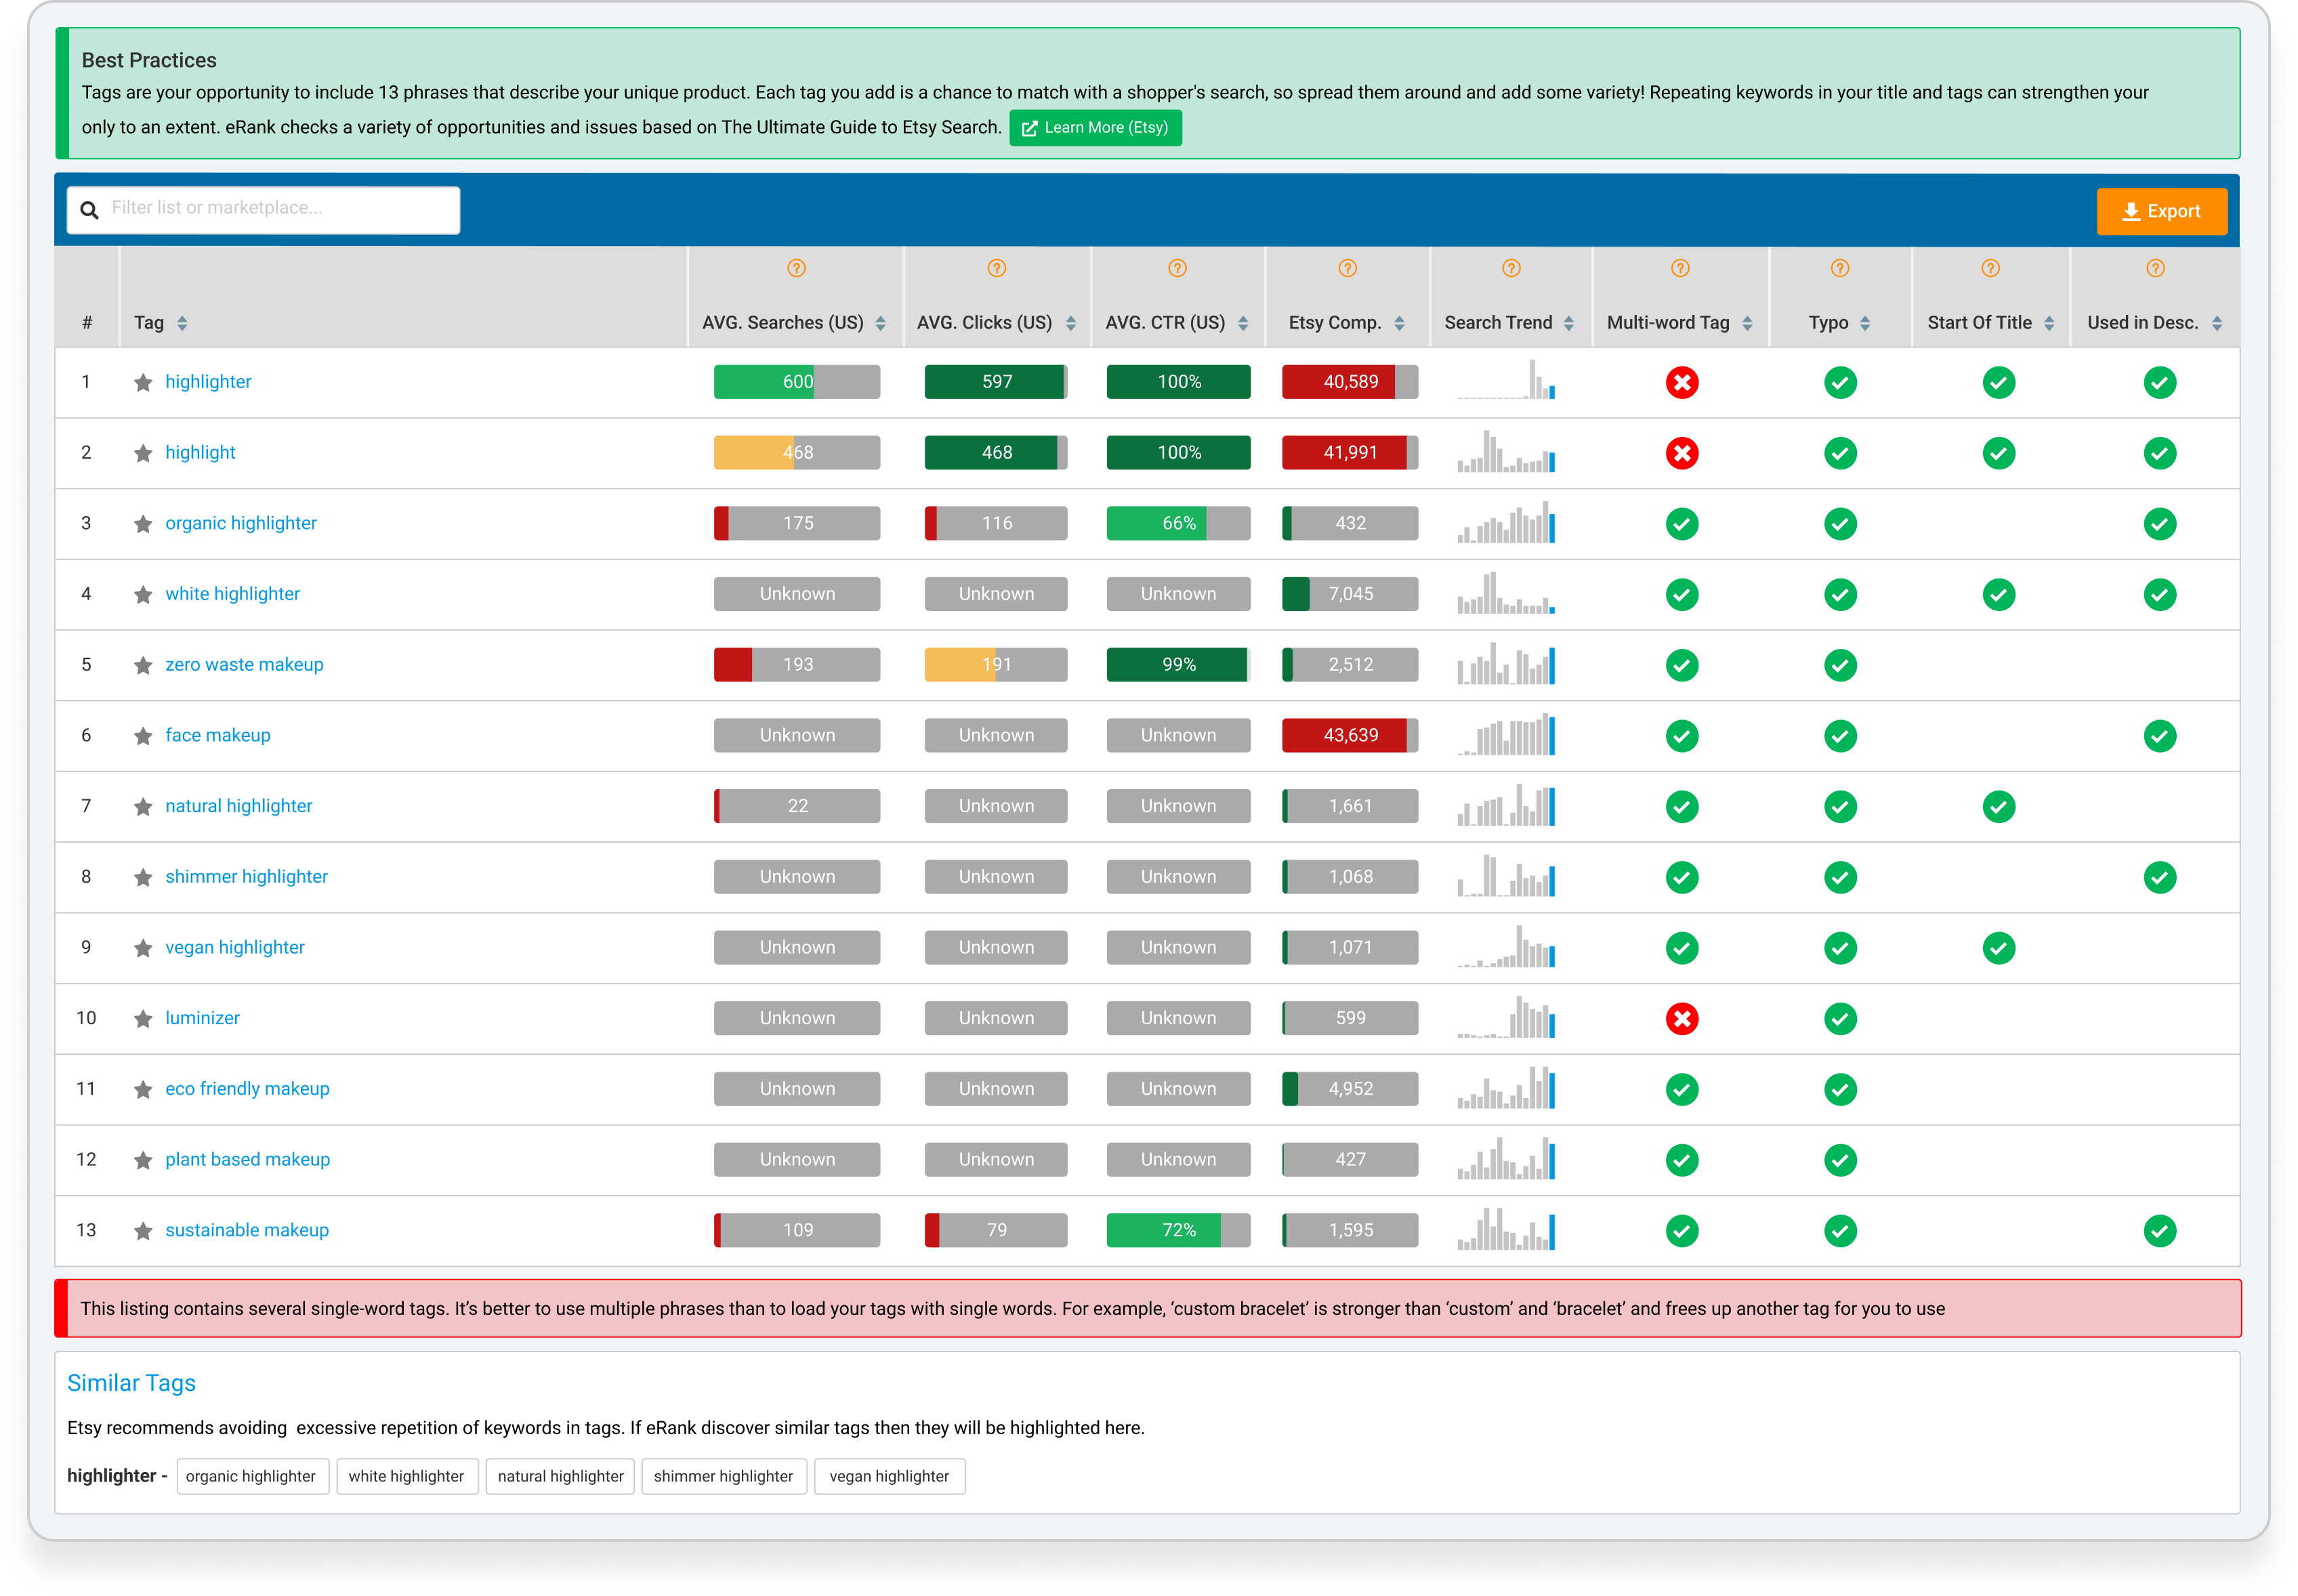Open the plant based makeup link
The height and width of the screenshot is (1596, 2298).
[x=247, y=1160]
